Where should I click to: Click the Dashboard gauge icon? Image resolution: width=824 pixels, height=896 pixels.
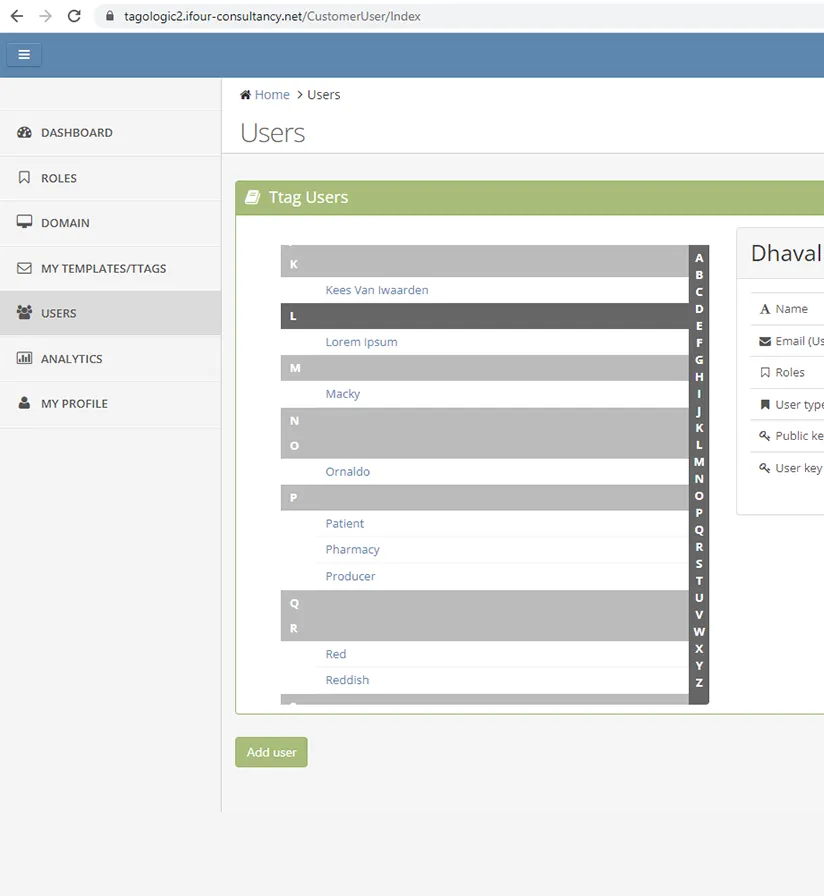25,132
